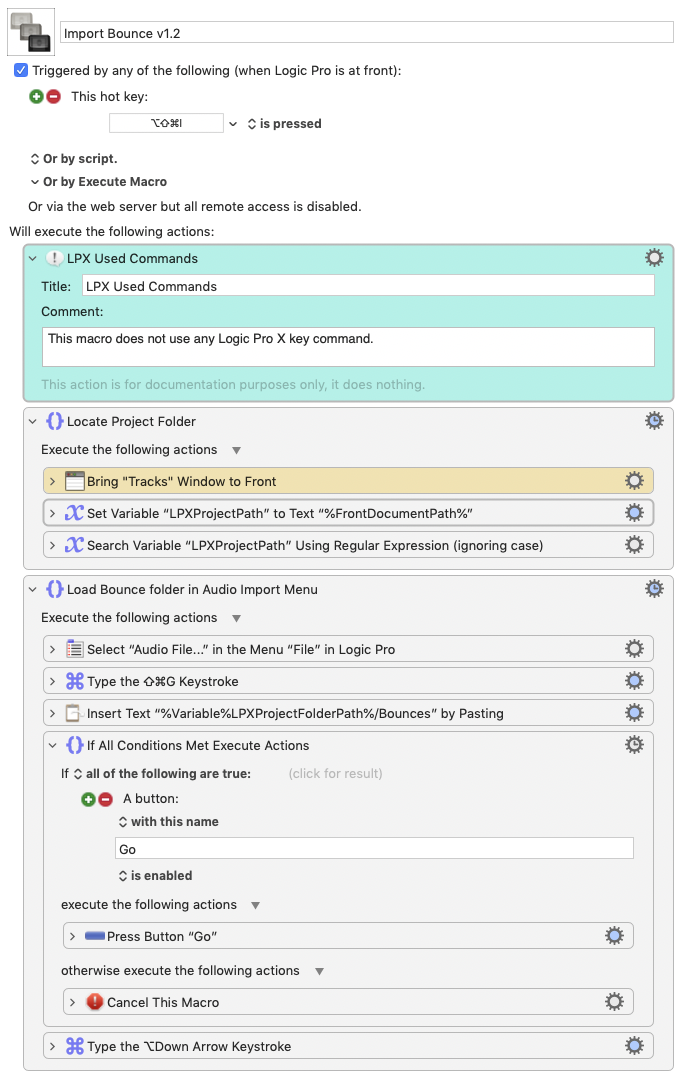681x1079 pixels.
Task: Click the Load Bounce folder braces icon
Action: (x=54, y=589)
